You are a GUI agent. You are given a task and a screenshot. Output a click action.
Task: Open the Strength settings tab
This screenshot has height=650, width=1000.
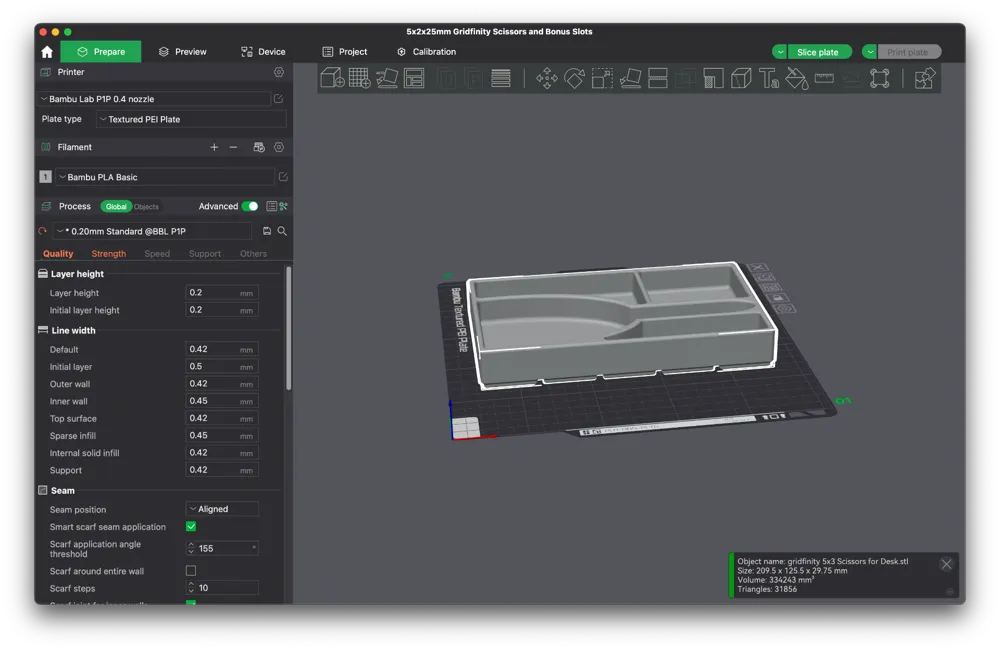pyautogui.click(x=109, y=254)
